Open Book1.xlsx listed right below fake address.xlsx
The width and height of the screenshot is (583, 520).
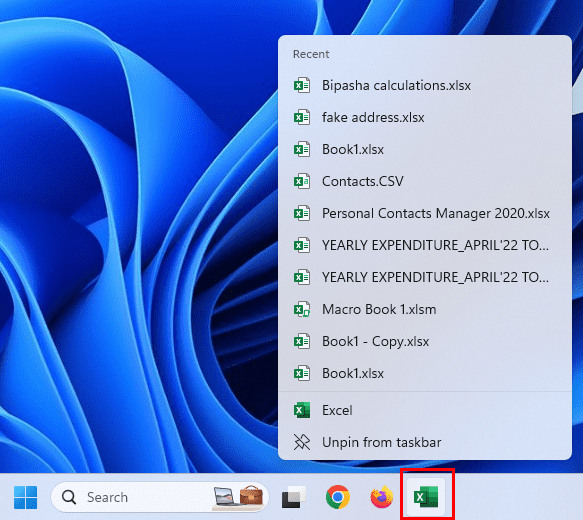(425, 149)
